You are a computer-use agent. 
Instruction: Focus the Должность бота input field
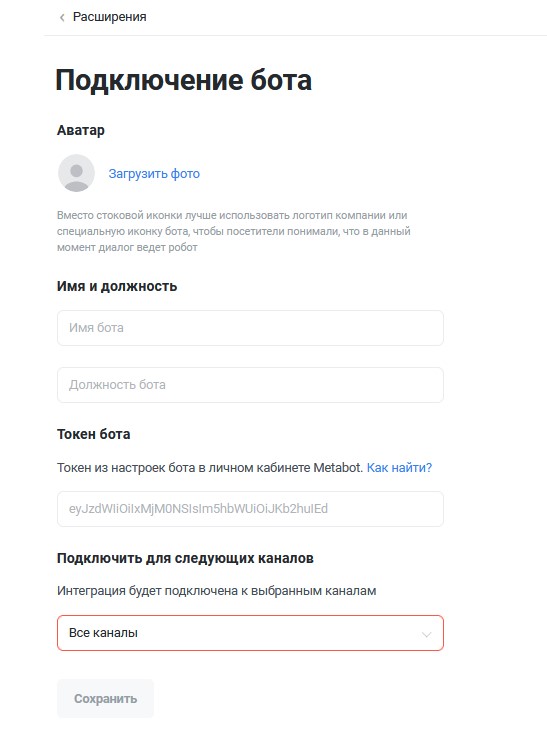tap(250, 385)
